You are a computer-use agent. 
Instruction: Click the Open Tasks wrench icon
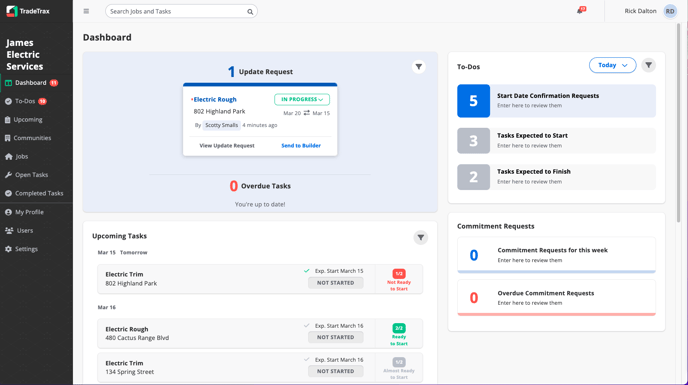[x=8, y=175]
